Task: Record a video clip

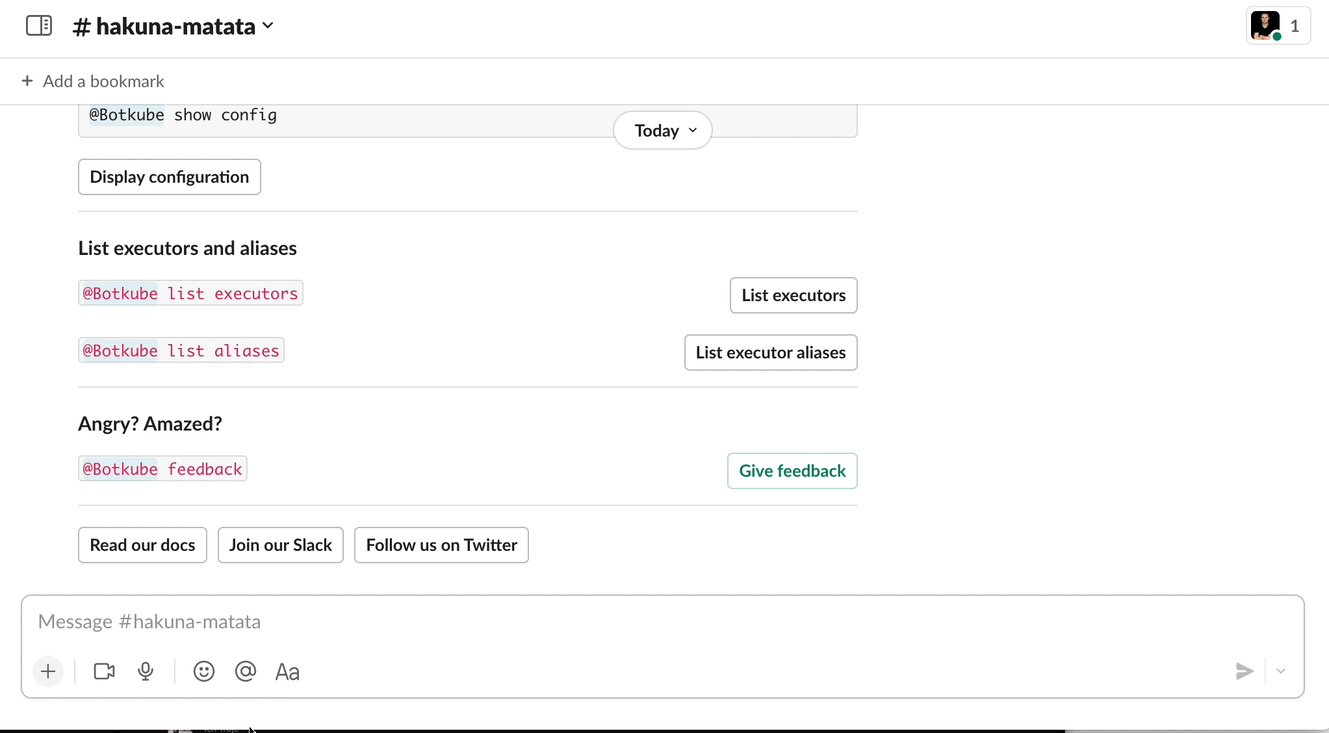Action: coord(104,672)
